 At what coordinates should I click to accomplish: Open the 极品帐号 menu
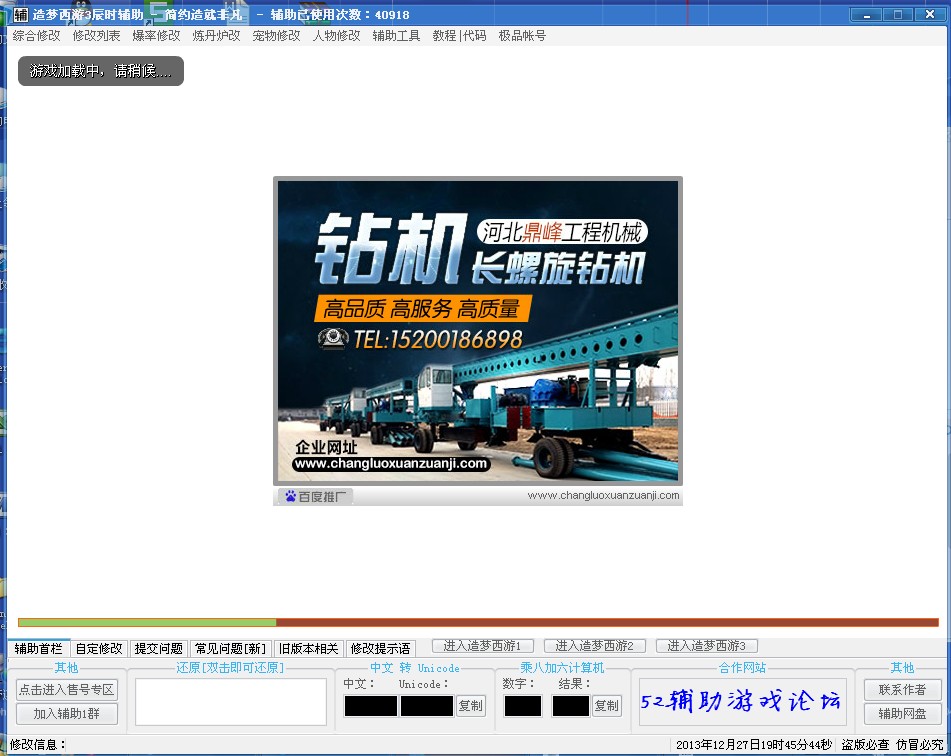coord(522,36)
